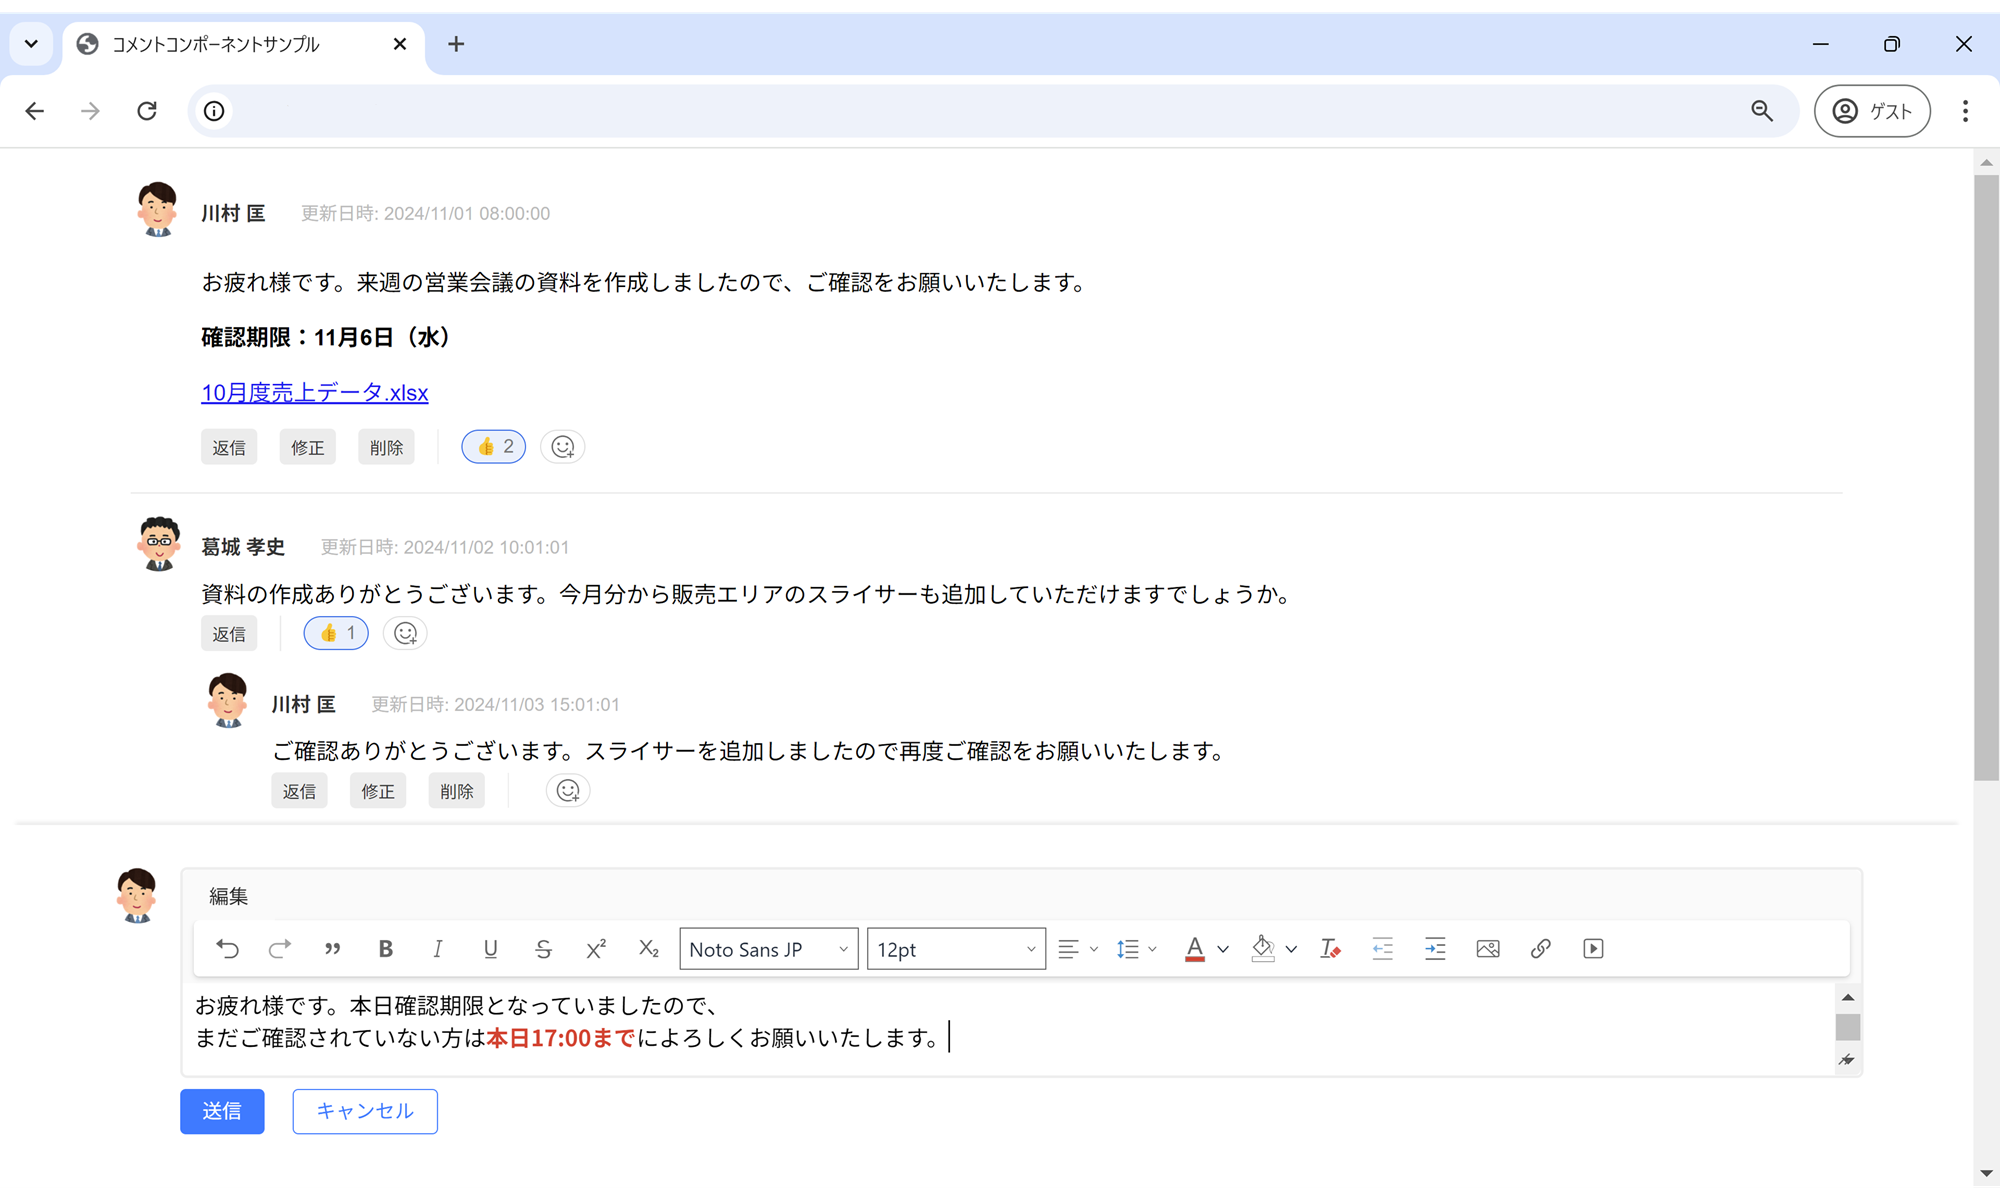Toggle superscript formatting
2000x1200 pixels.
tap(596, 949)
